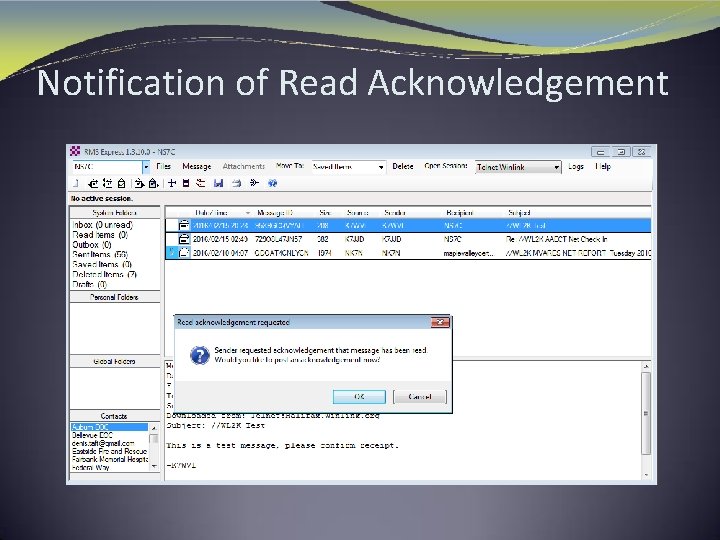720x540 pixels.
Task: Click the plus-shaped toolbar icon
Action: click(x=172, y=183)
